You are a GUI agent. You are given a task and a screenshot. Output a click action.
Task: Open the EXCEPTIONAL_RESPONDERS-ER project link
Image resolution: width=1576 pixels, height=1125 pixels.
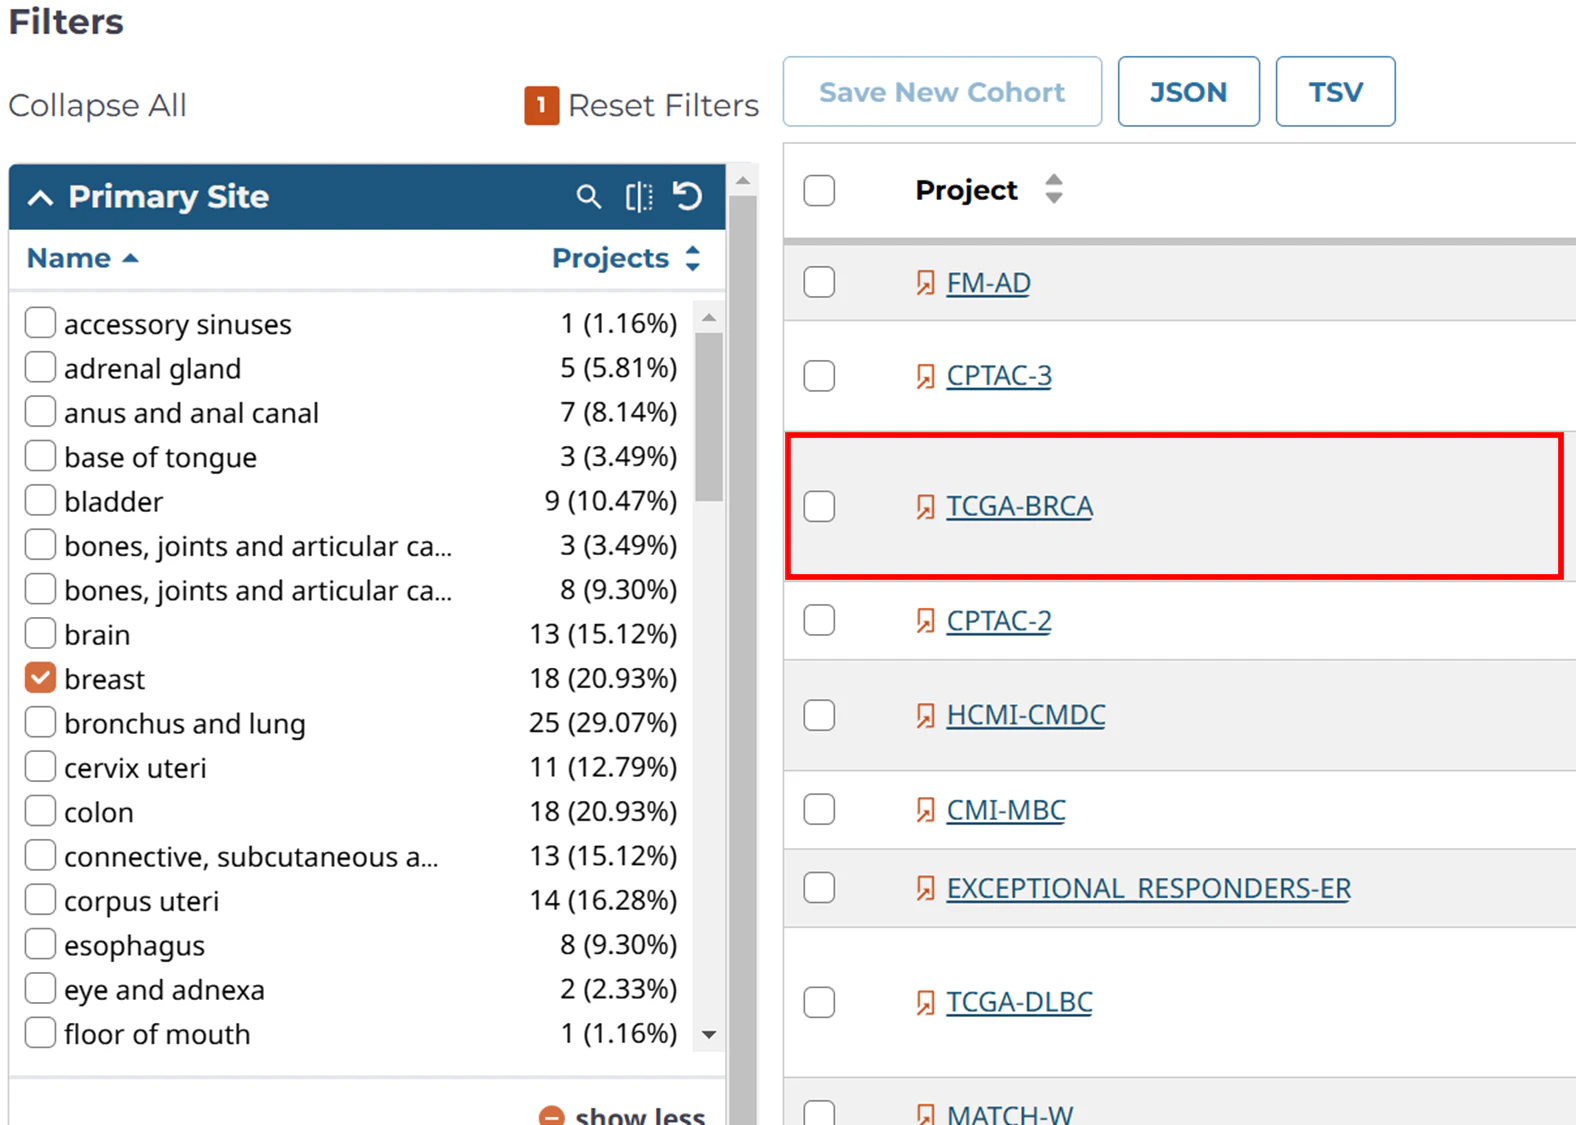click(1149, 888)
